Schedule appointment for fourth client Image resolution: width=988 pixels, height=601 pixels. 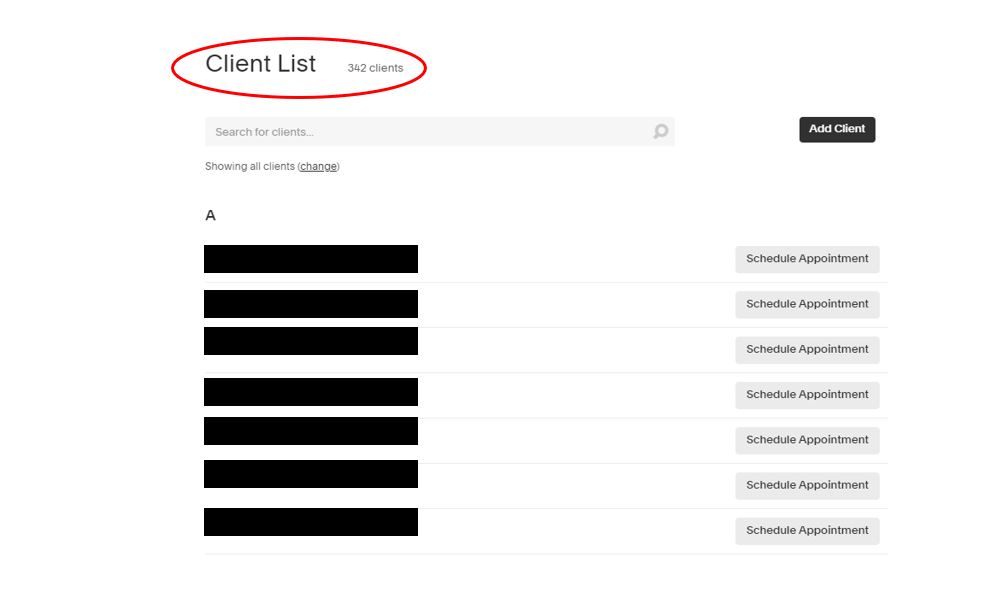coord(807,395)
